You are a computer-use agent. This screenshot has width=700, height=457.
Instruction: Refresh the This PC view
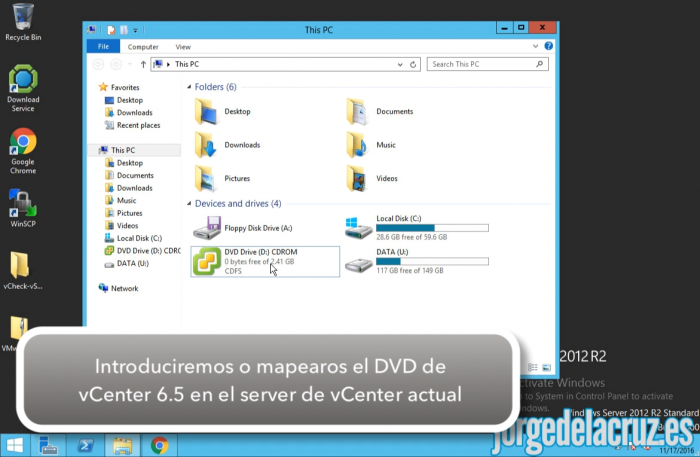413,65
